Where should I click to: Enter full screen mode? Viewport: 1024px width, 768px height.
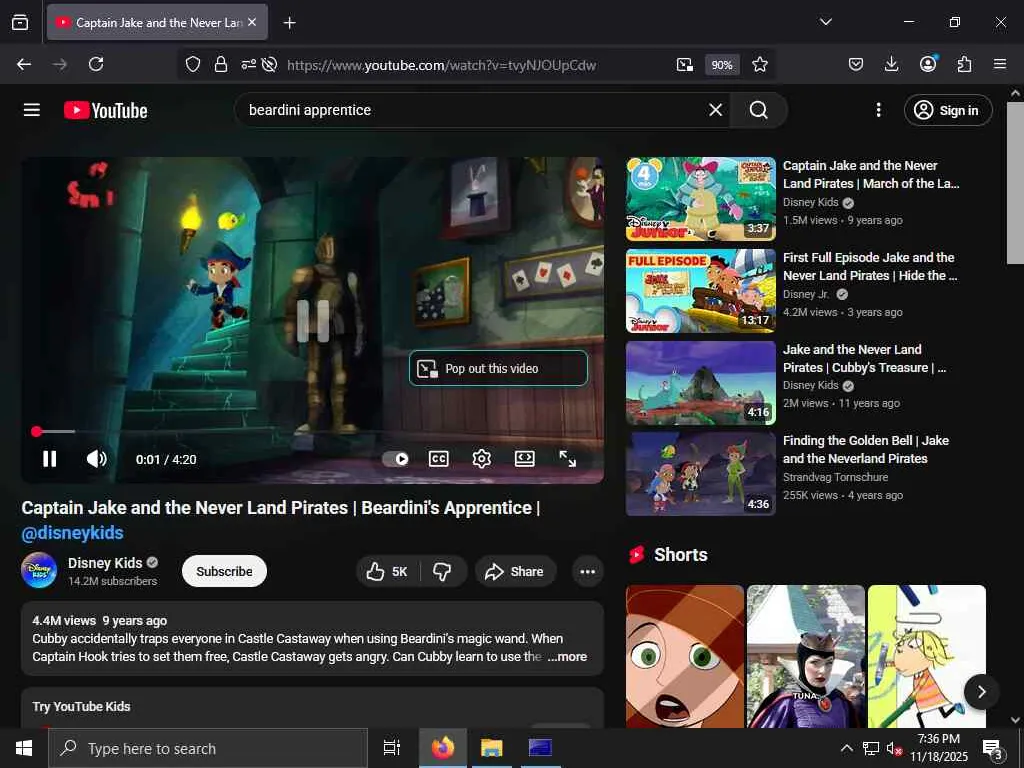tap(568, 459)
